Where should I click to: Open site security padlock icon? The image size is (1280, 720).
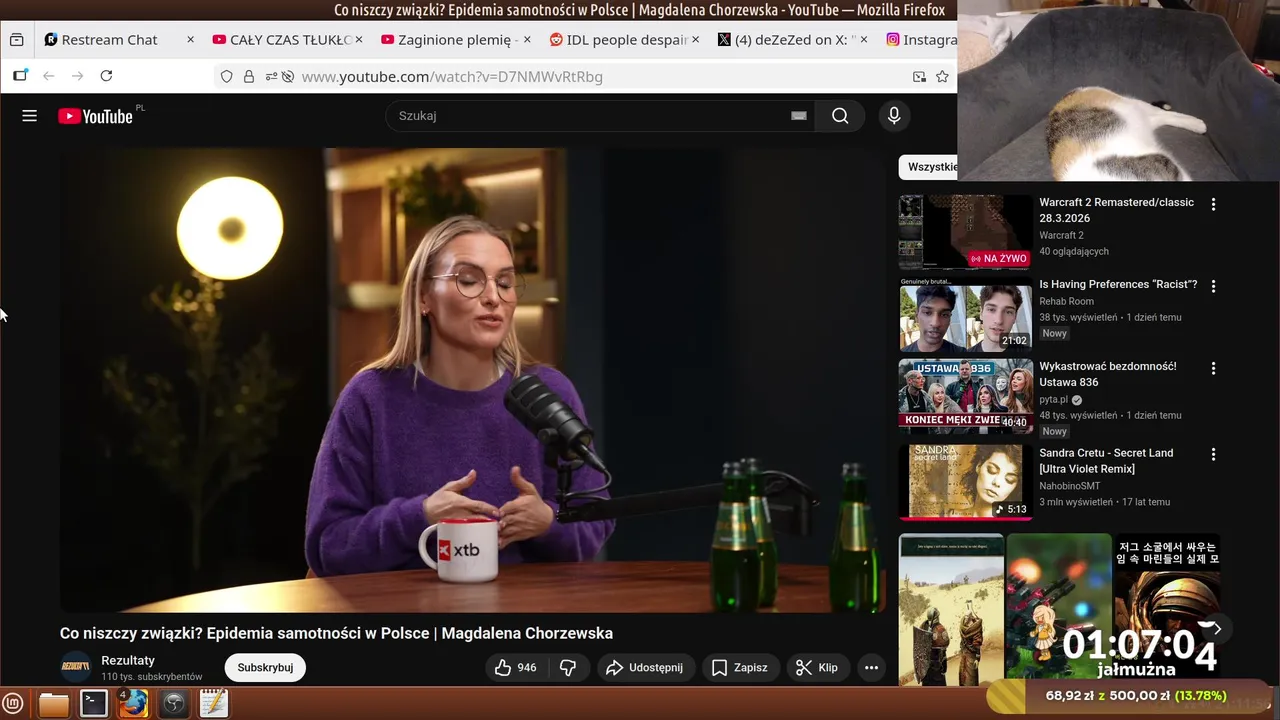click(249, 77)
